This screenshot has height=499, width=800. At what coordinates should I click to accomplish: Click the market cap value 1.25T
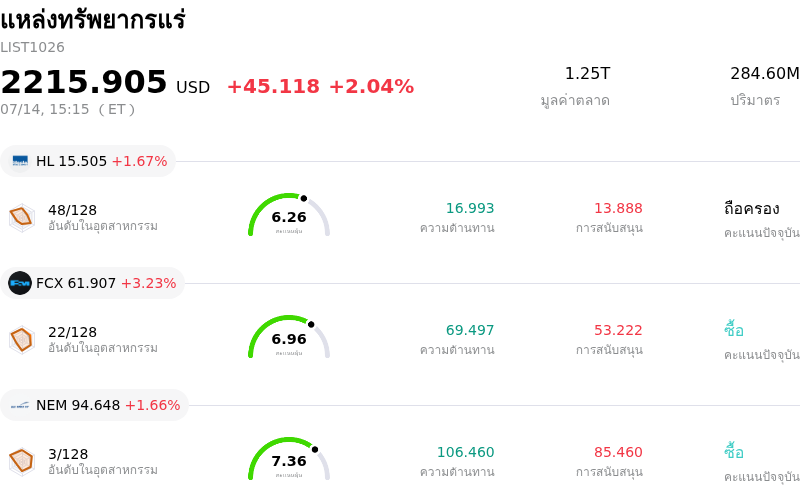point(587,73)
